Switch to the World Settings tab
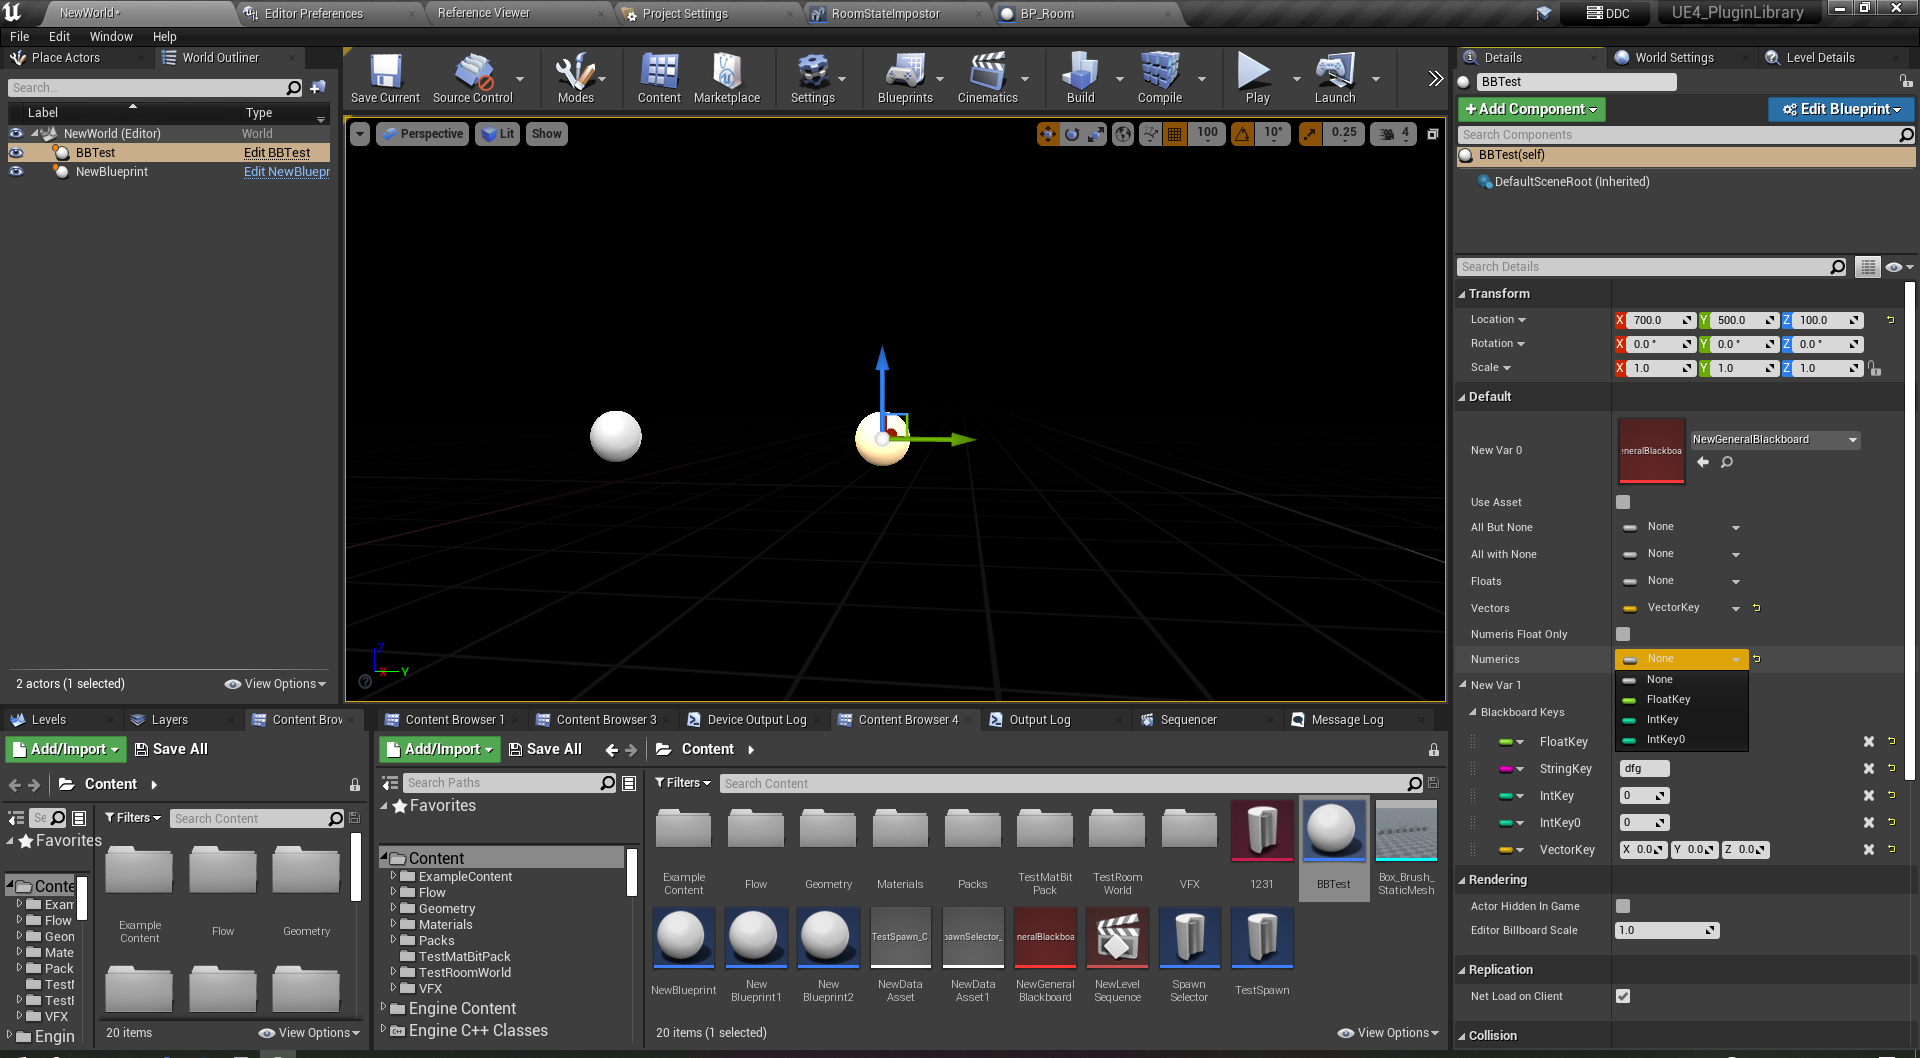1928x1058 pixels. click(1674, 58)
